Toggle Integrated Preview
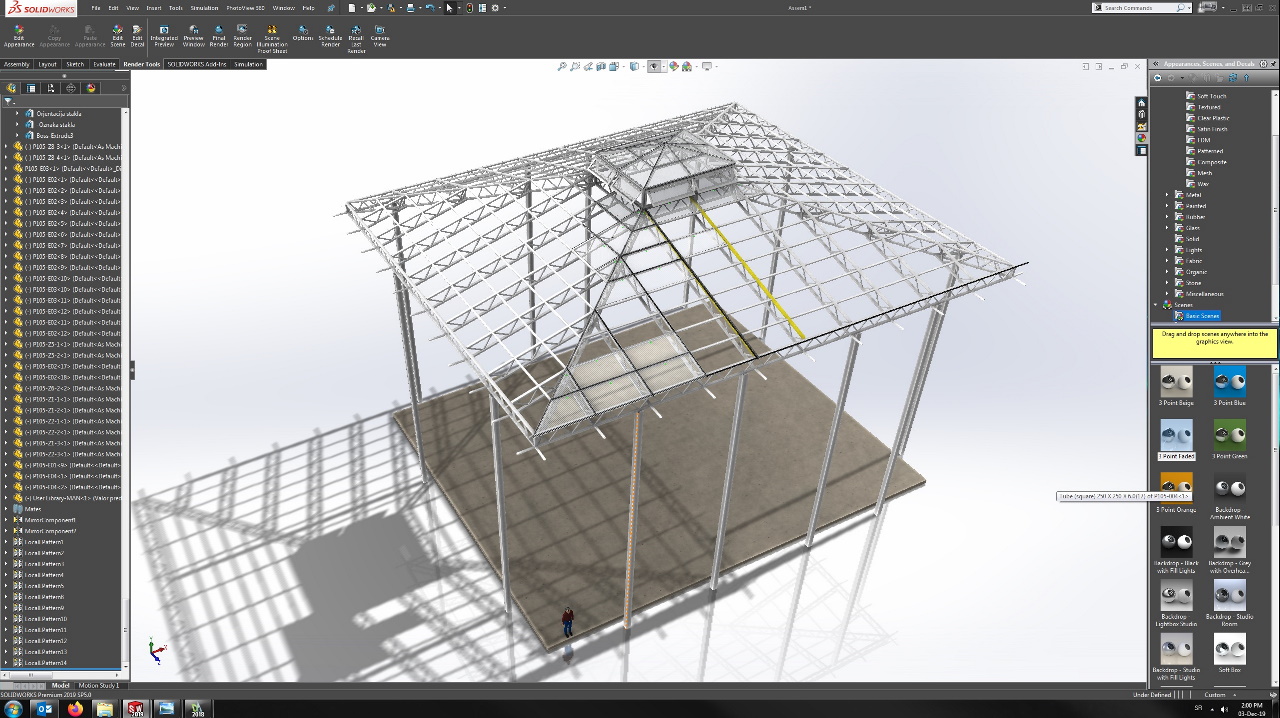The image size is (1280, 718). (x=164, y=35)
